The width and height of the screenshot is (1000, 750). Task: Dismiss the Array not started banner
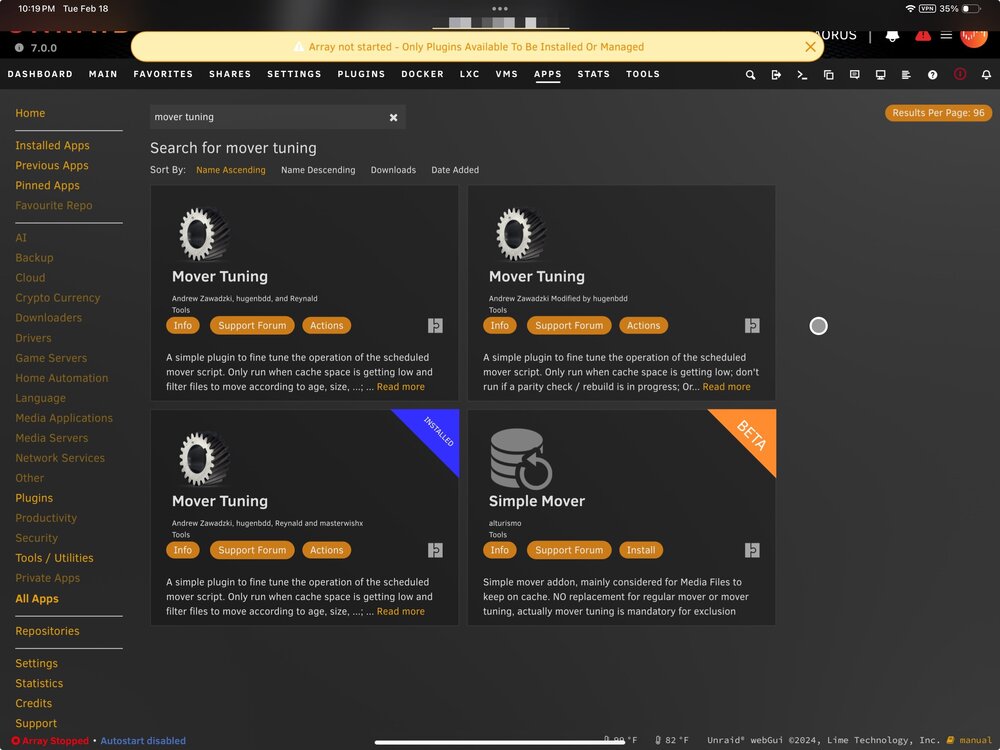[x=810, y=47]
